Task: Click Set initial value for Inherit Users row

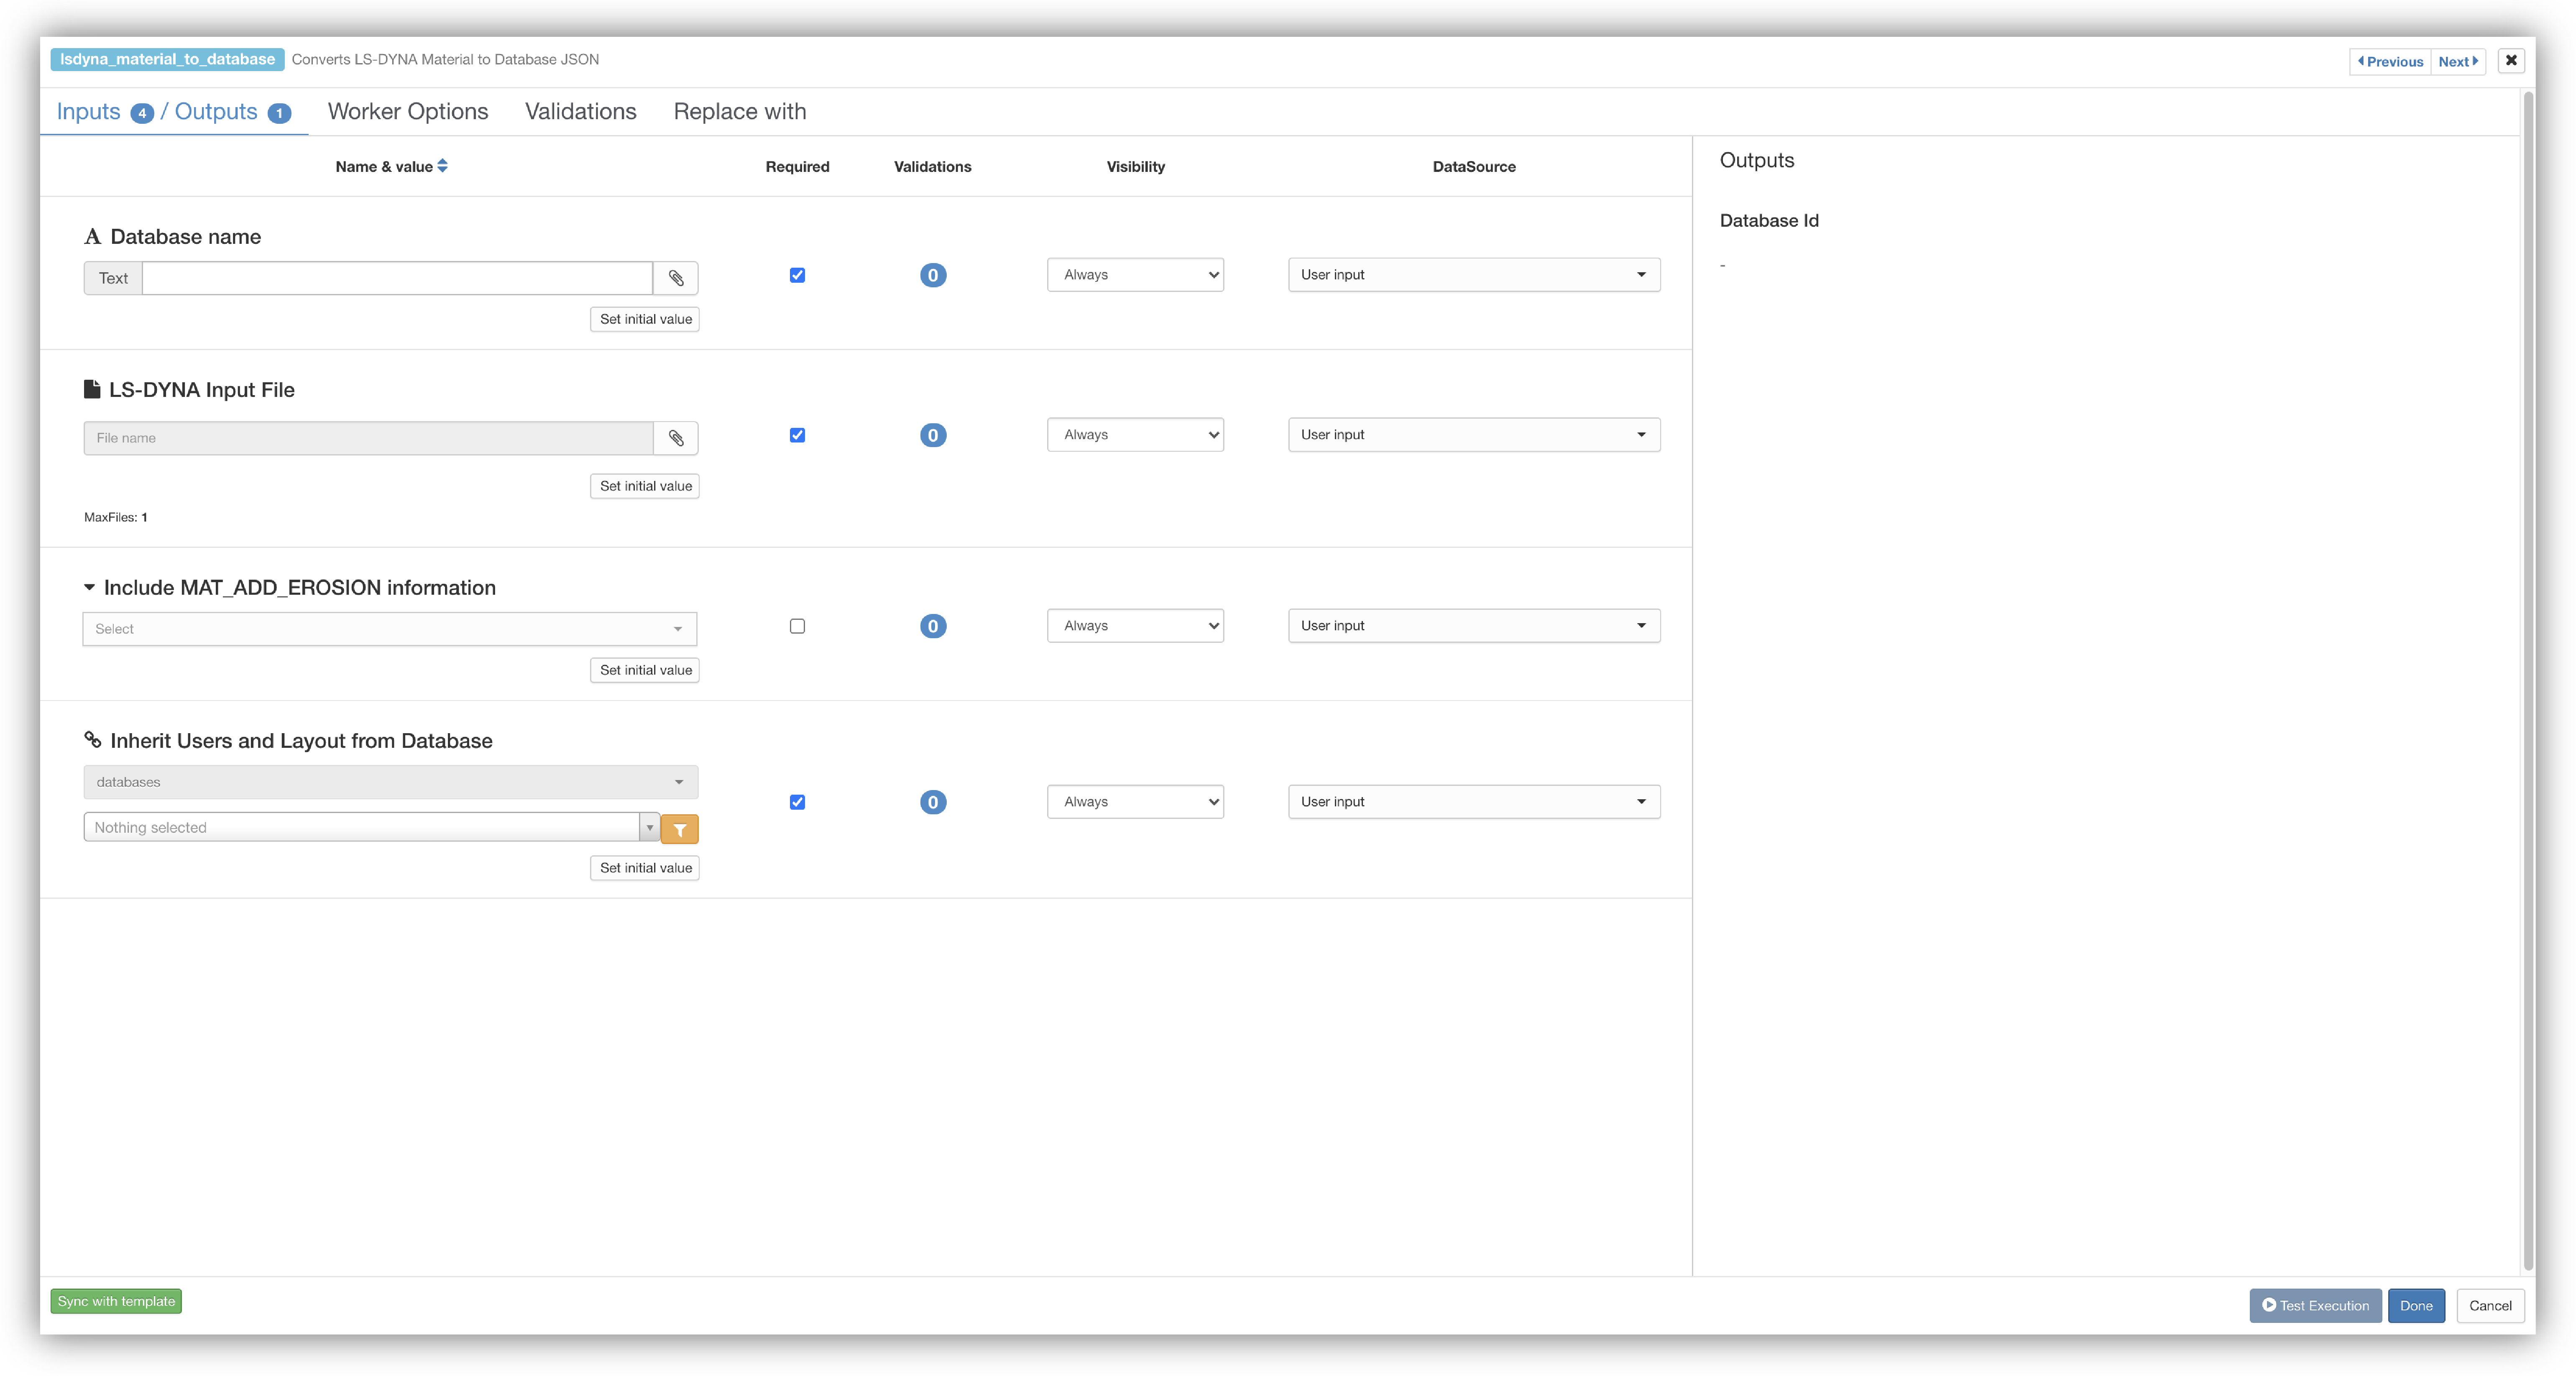Action: [x=645, y=868]
